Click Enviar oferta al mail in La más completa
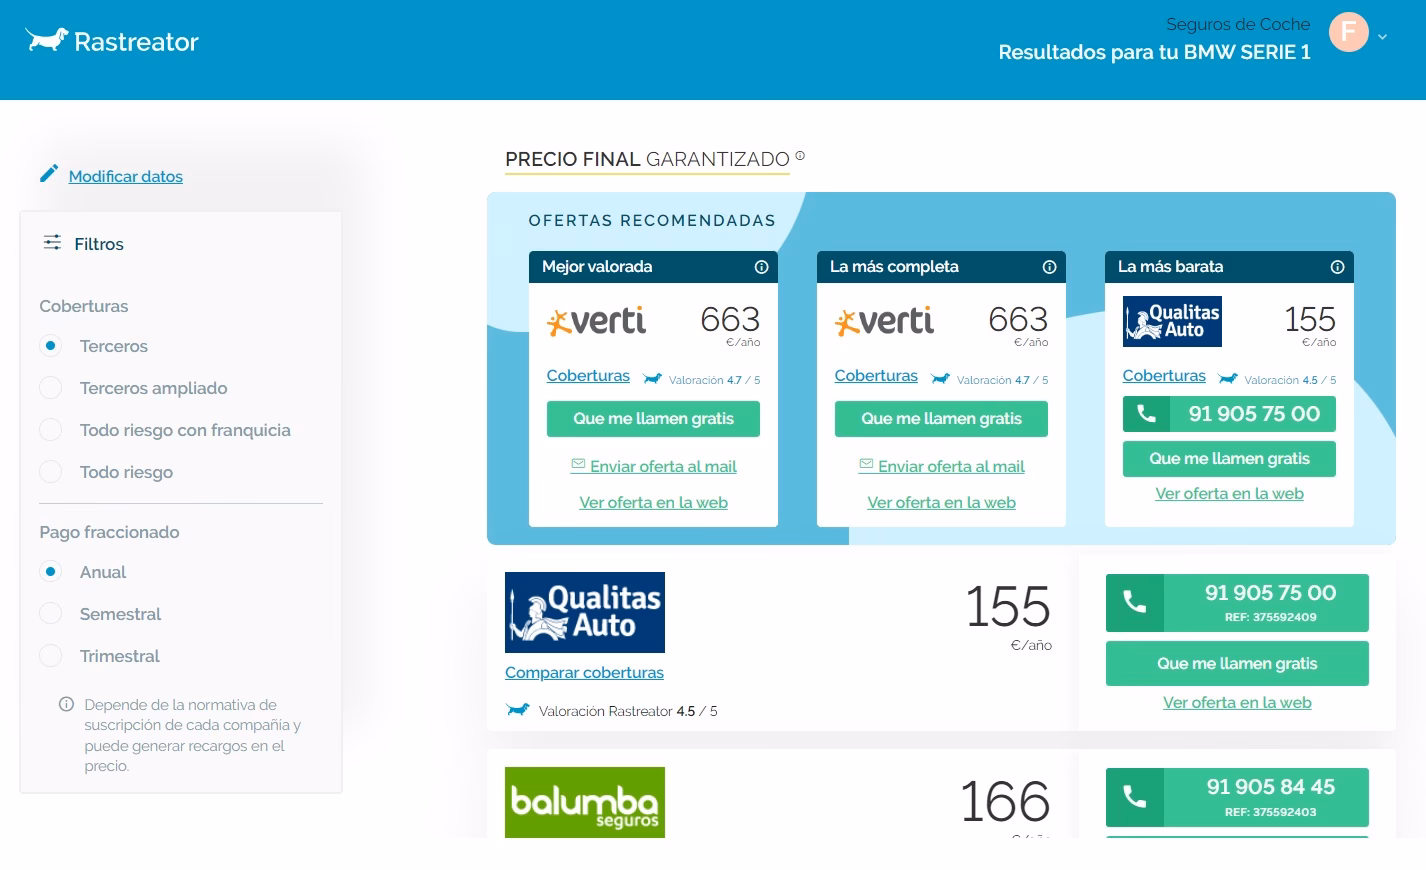Image resolution: width=1426 pixels, height=870 pixels. click(950, 467)
